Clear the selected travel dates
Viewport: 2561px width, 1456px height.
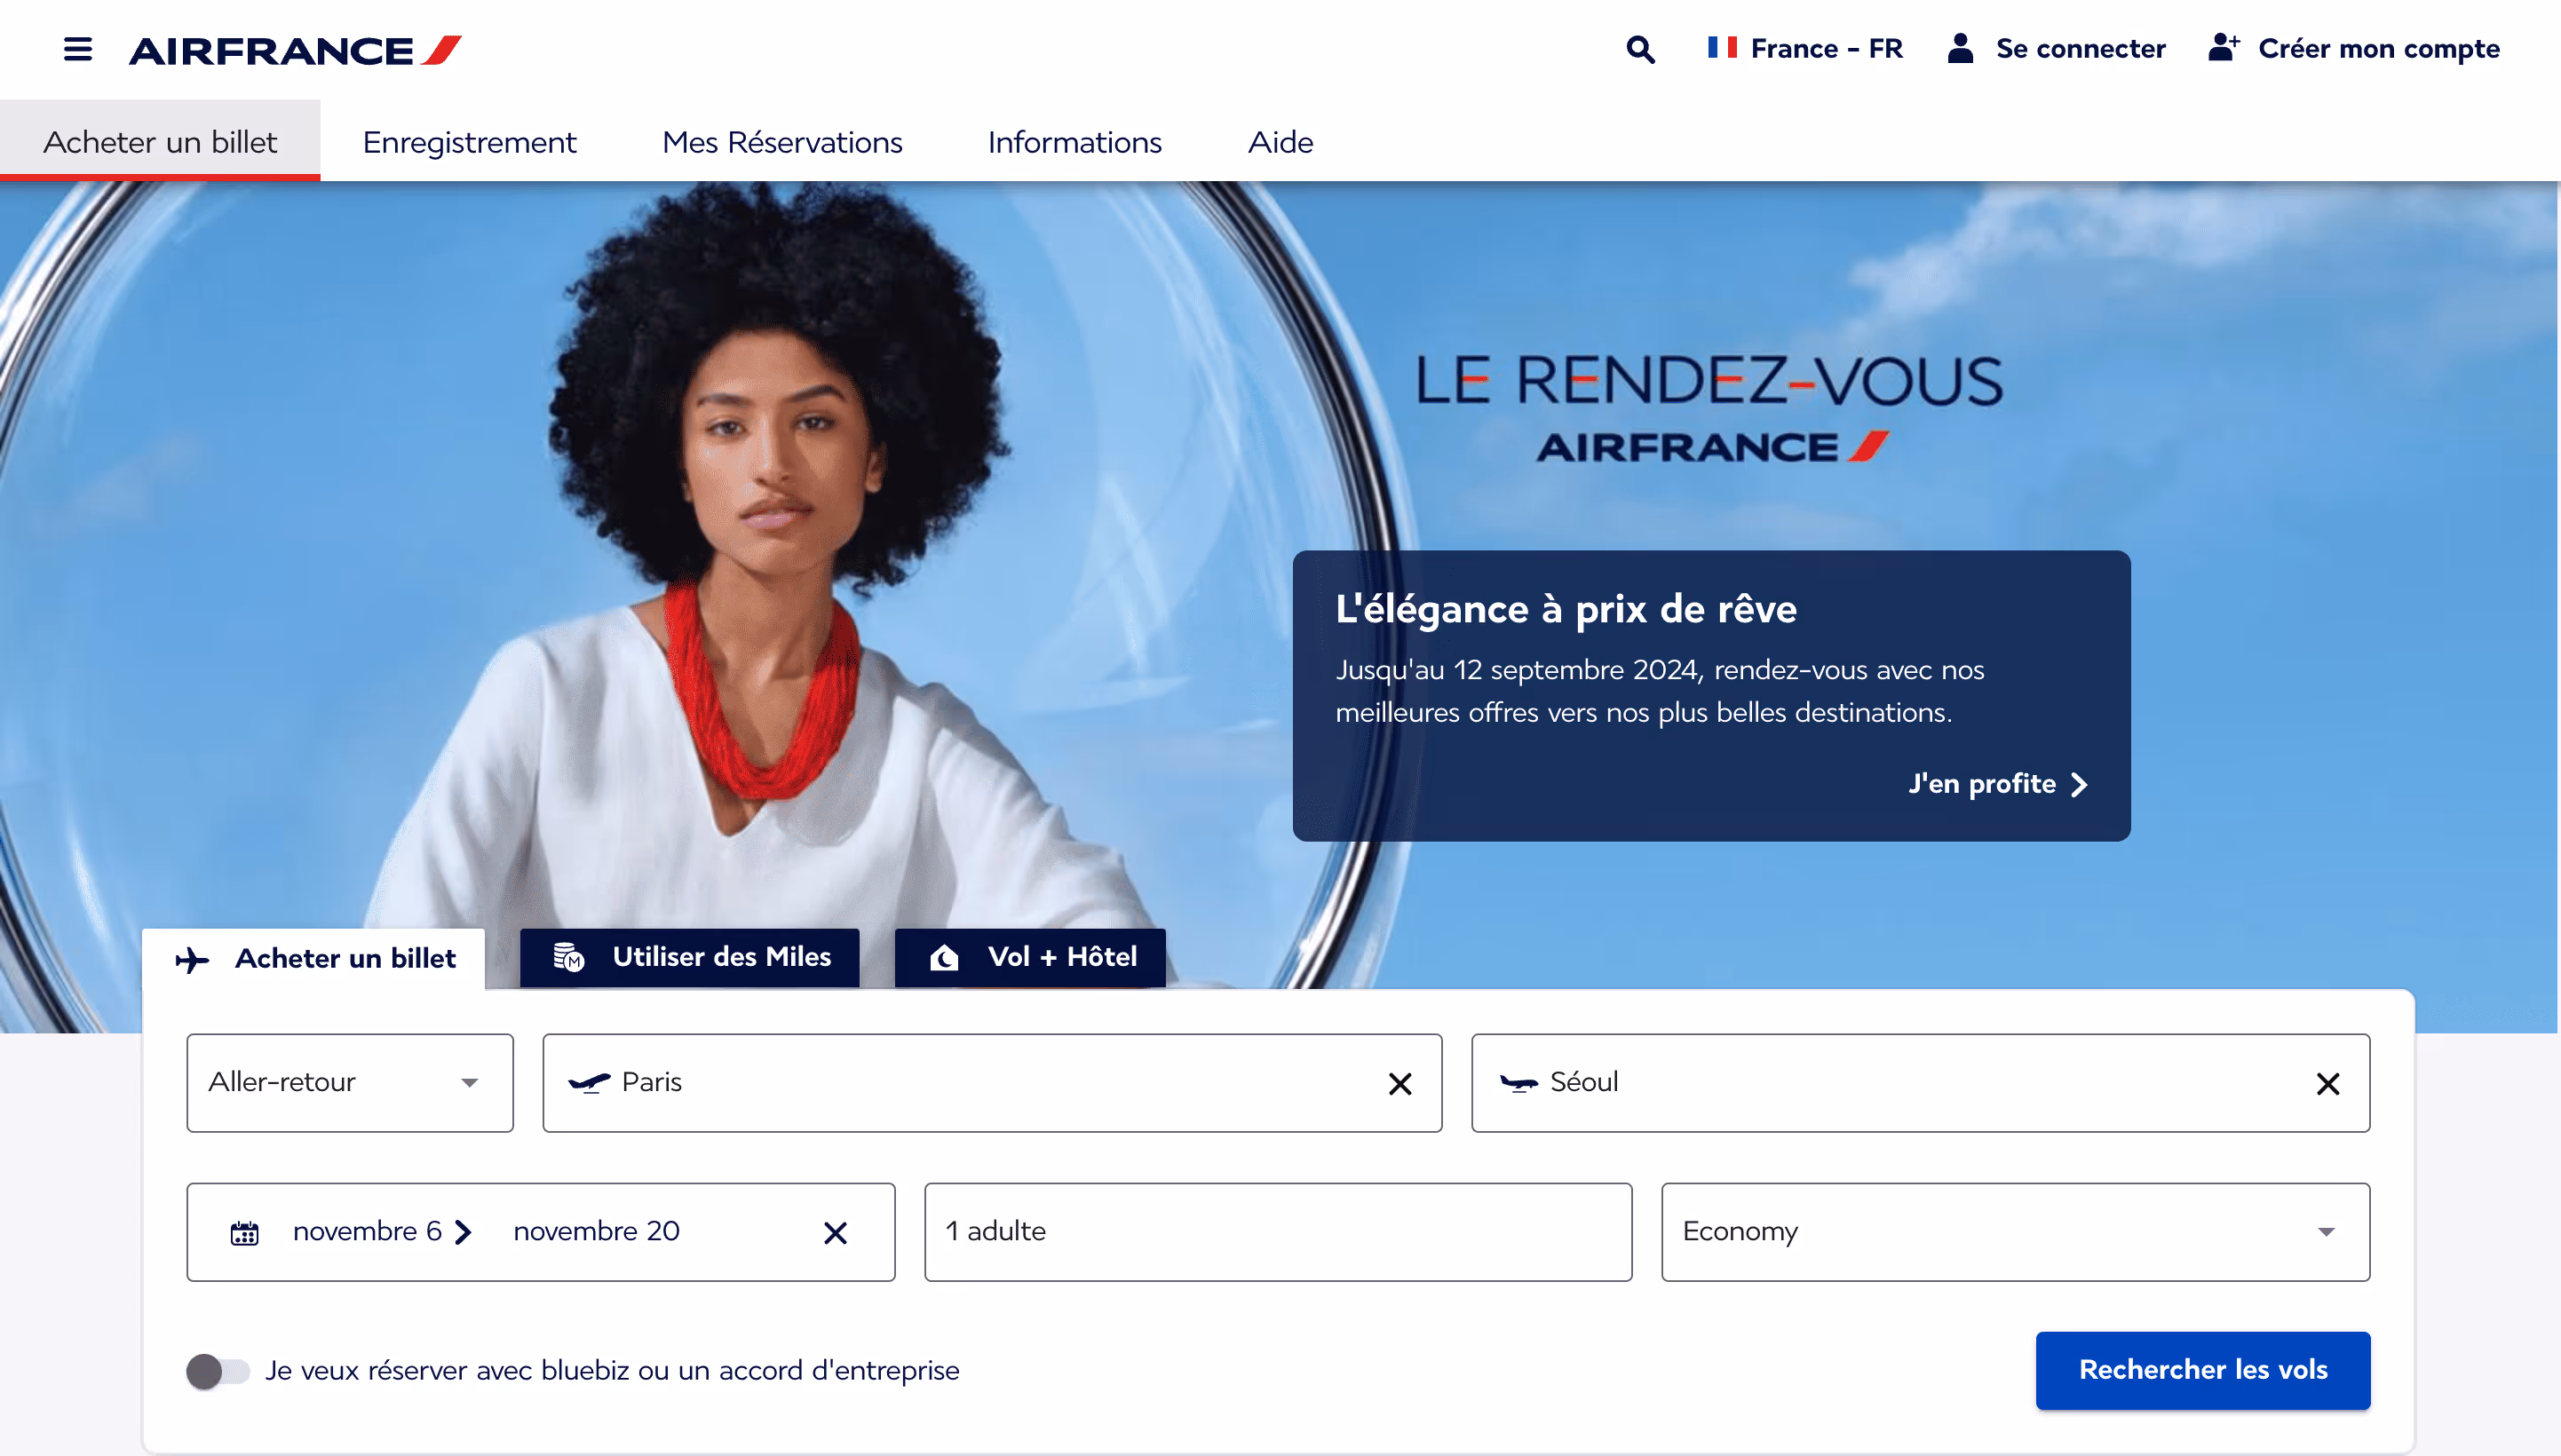click(836, 1233)
